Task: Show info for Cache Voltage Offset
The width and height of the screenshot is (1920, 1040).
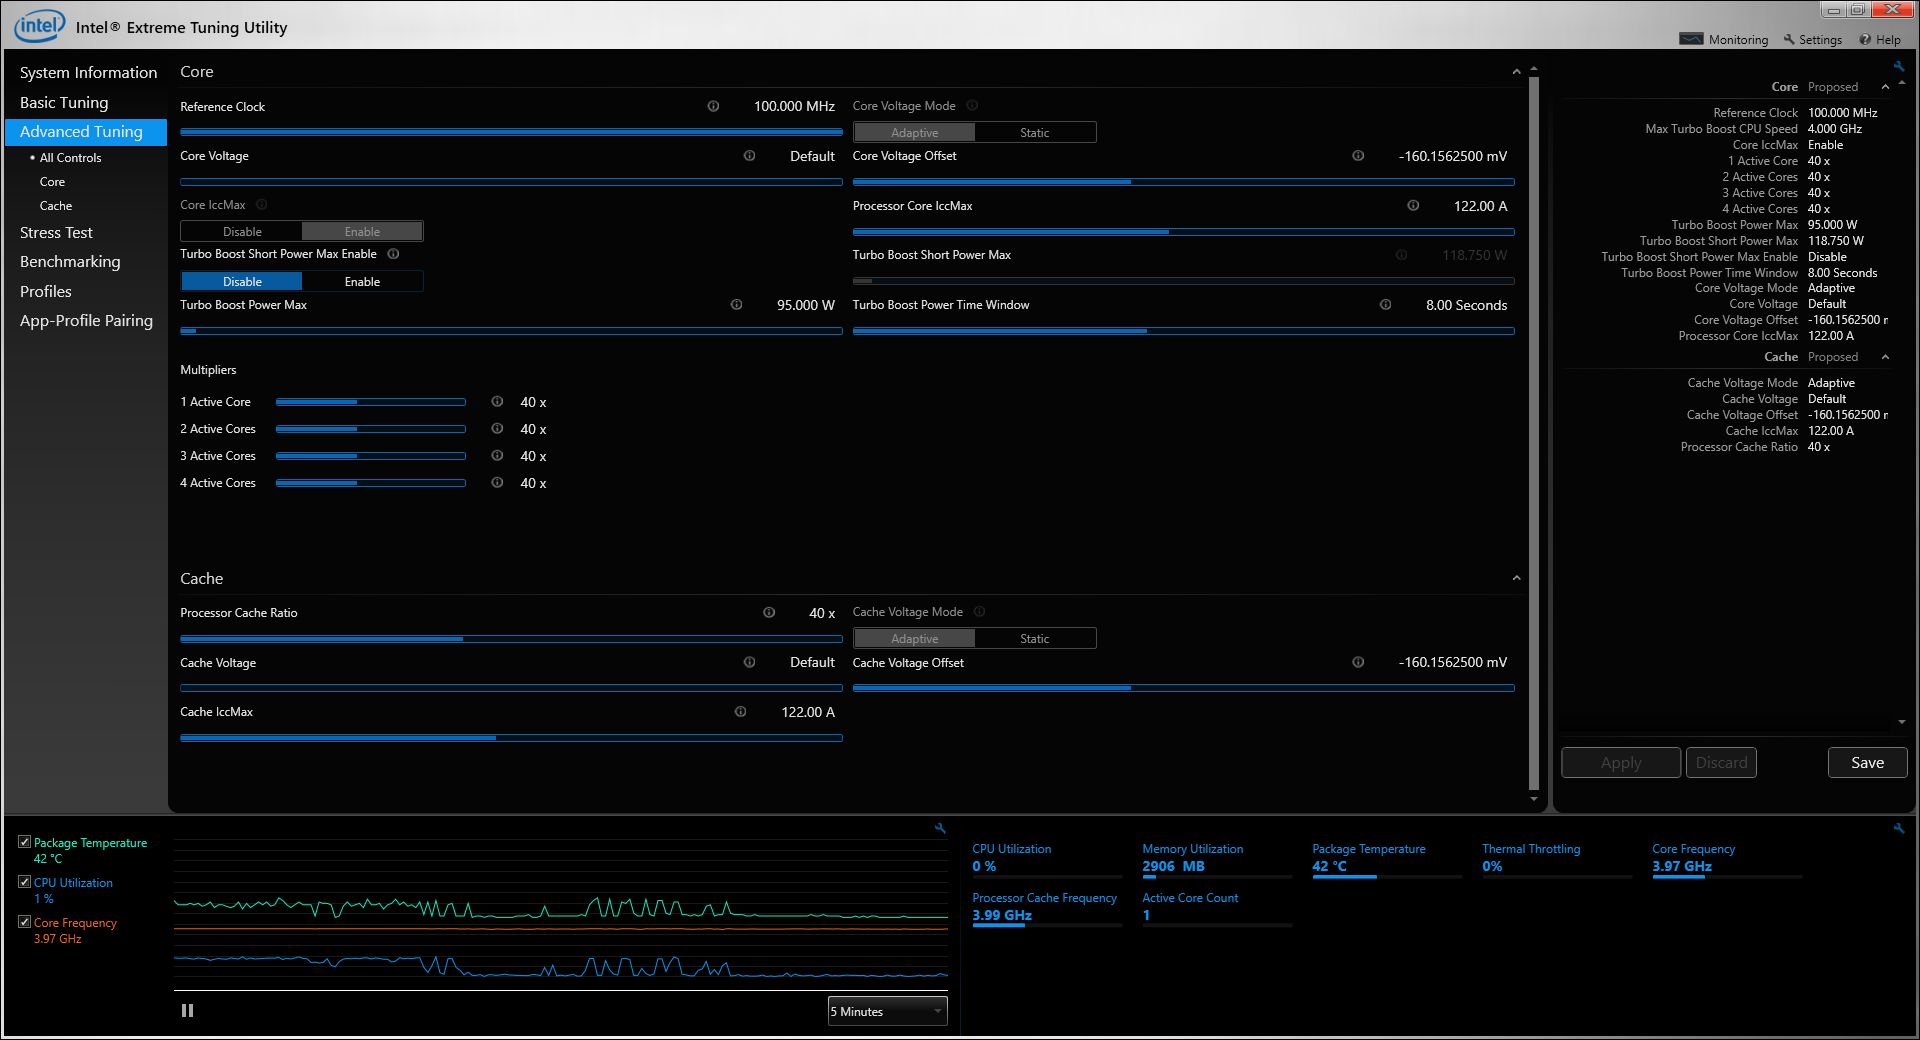Action: [x=1358, y=662]
